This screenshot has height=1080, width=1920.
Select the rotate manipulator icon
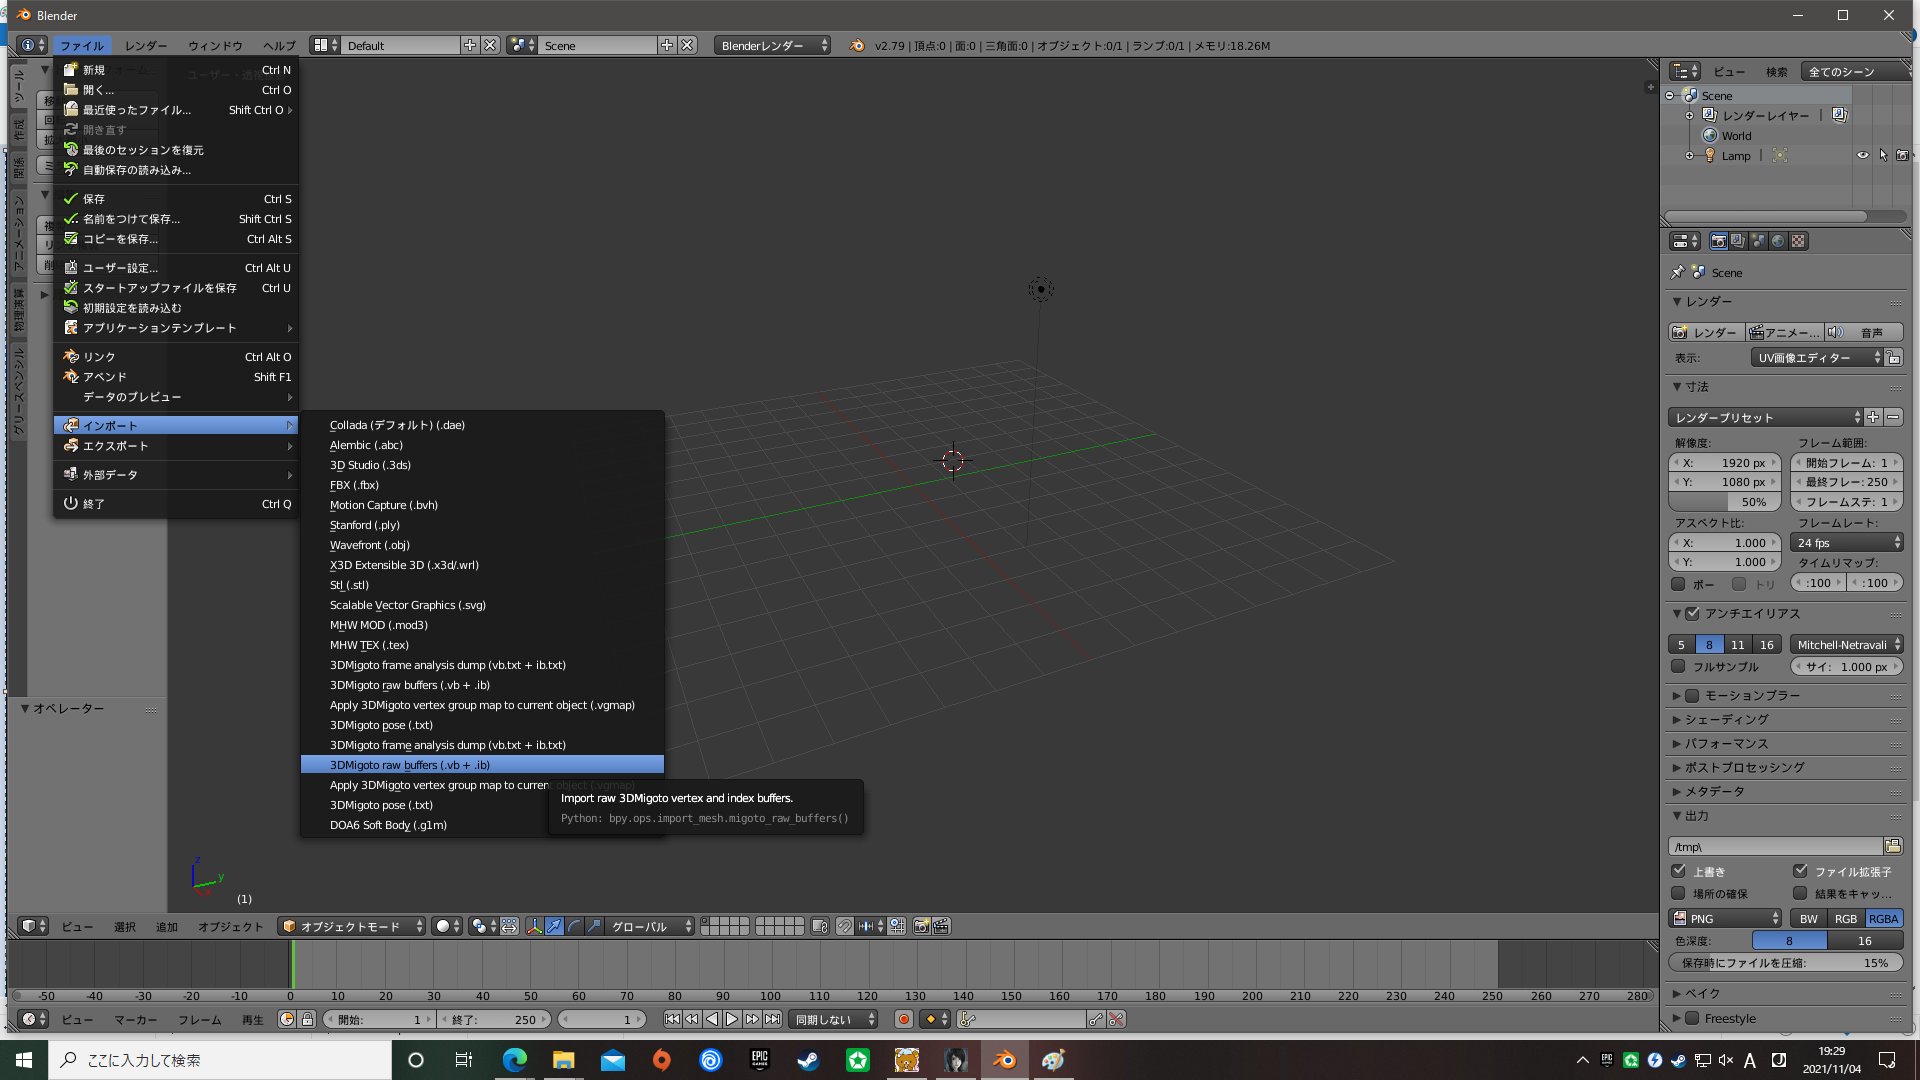(574, 926)
